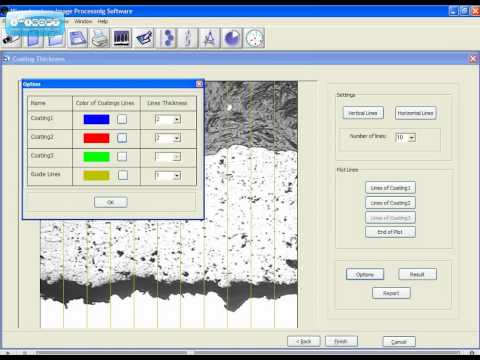Select the image edit pen toolbar icon
Screen dimensions: 480x360
(144, 38)
